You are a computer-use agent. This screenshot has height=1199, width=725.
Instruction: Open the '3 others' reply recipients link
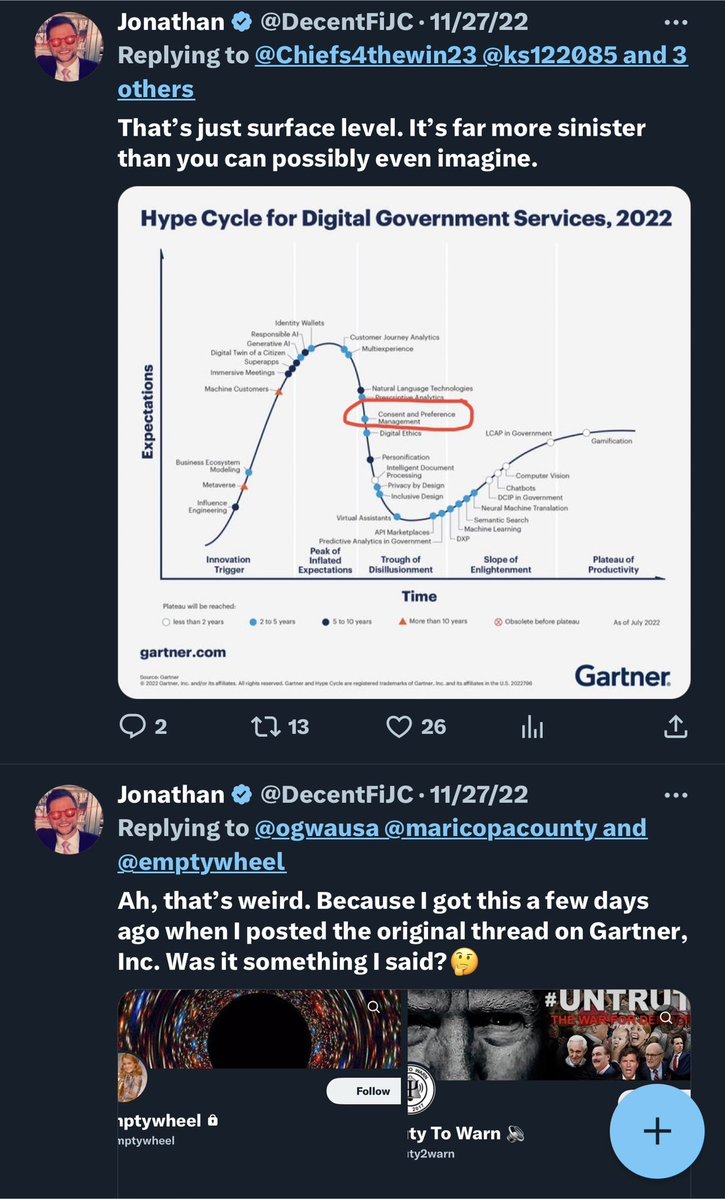tap(155, 88)
